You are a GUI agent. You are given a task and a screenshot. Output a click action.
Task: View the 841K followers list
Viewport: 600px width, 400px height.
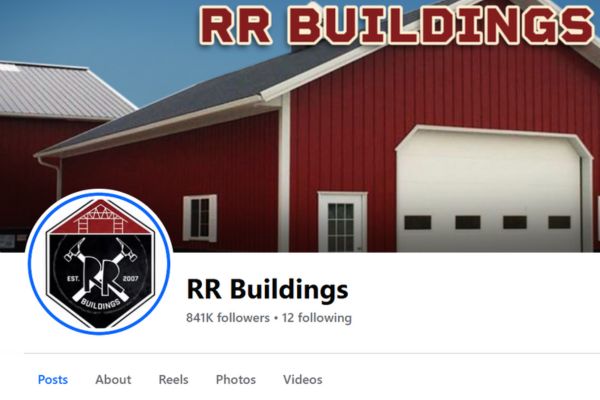228,318
